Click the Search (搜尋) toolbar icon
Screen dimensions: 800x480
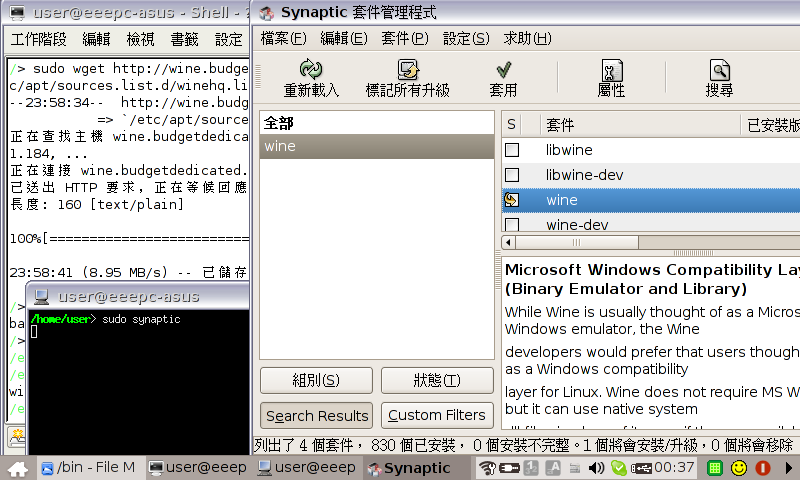coord(719,70)
